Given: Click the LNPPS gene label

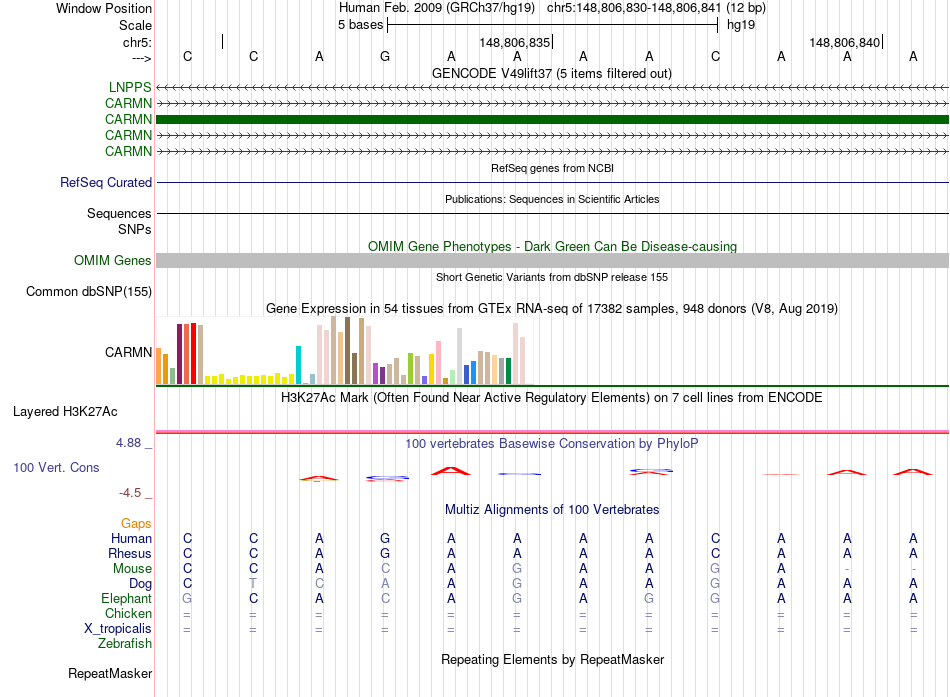Looking at the screenshot, I should pyautogui.click(x=130, y=87).
